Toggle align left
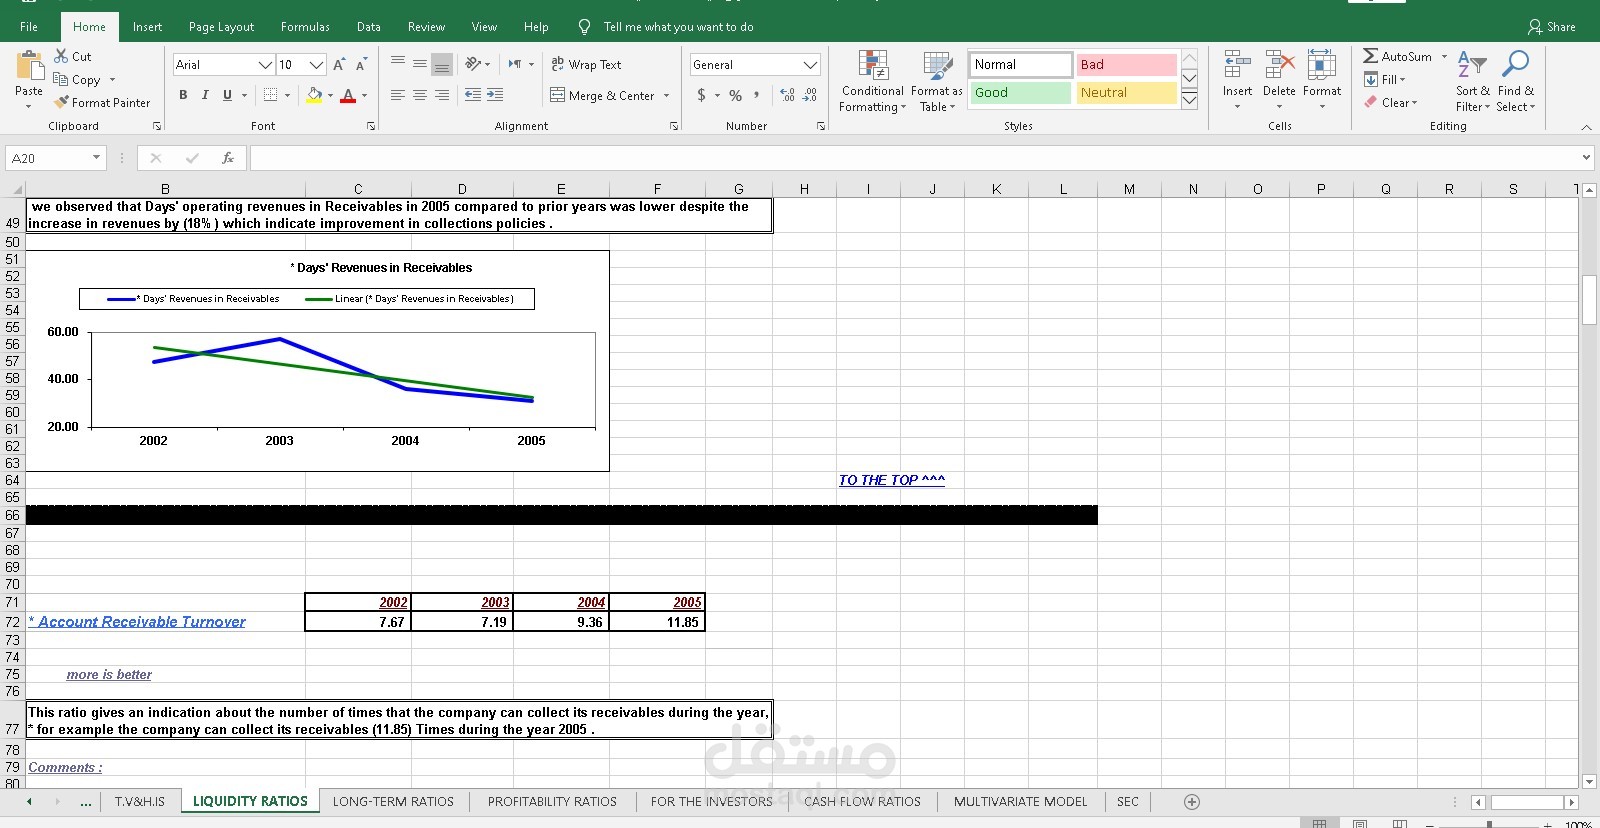Viewport: 1600px width, 828px height. [397, 95]
